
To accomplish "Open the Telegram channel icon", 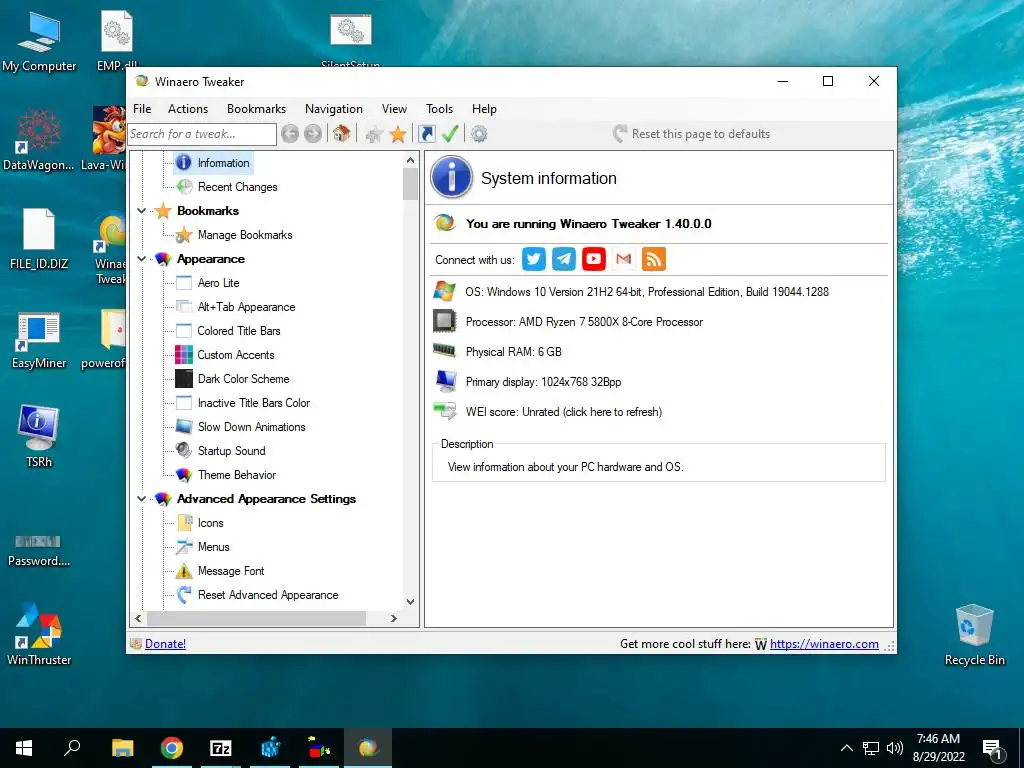I will tap(564, 259).
